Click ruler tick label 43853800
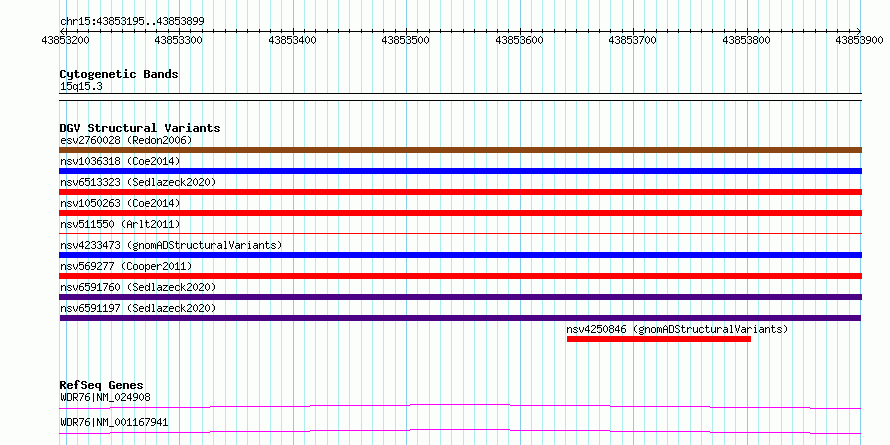Viewport: 890px width, 445px height. (x=747, y=40)
